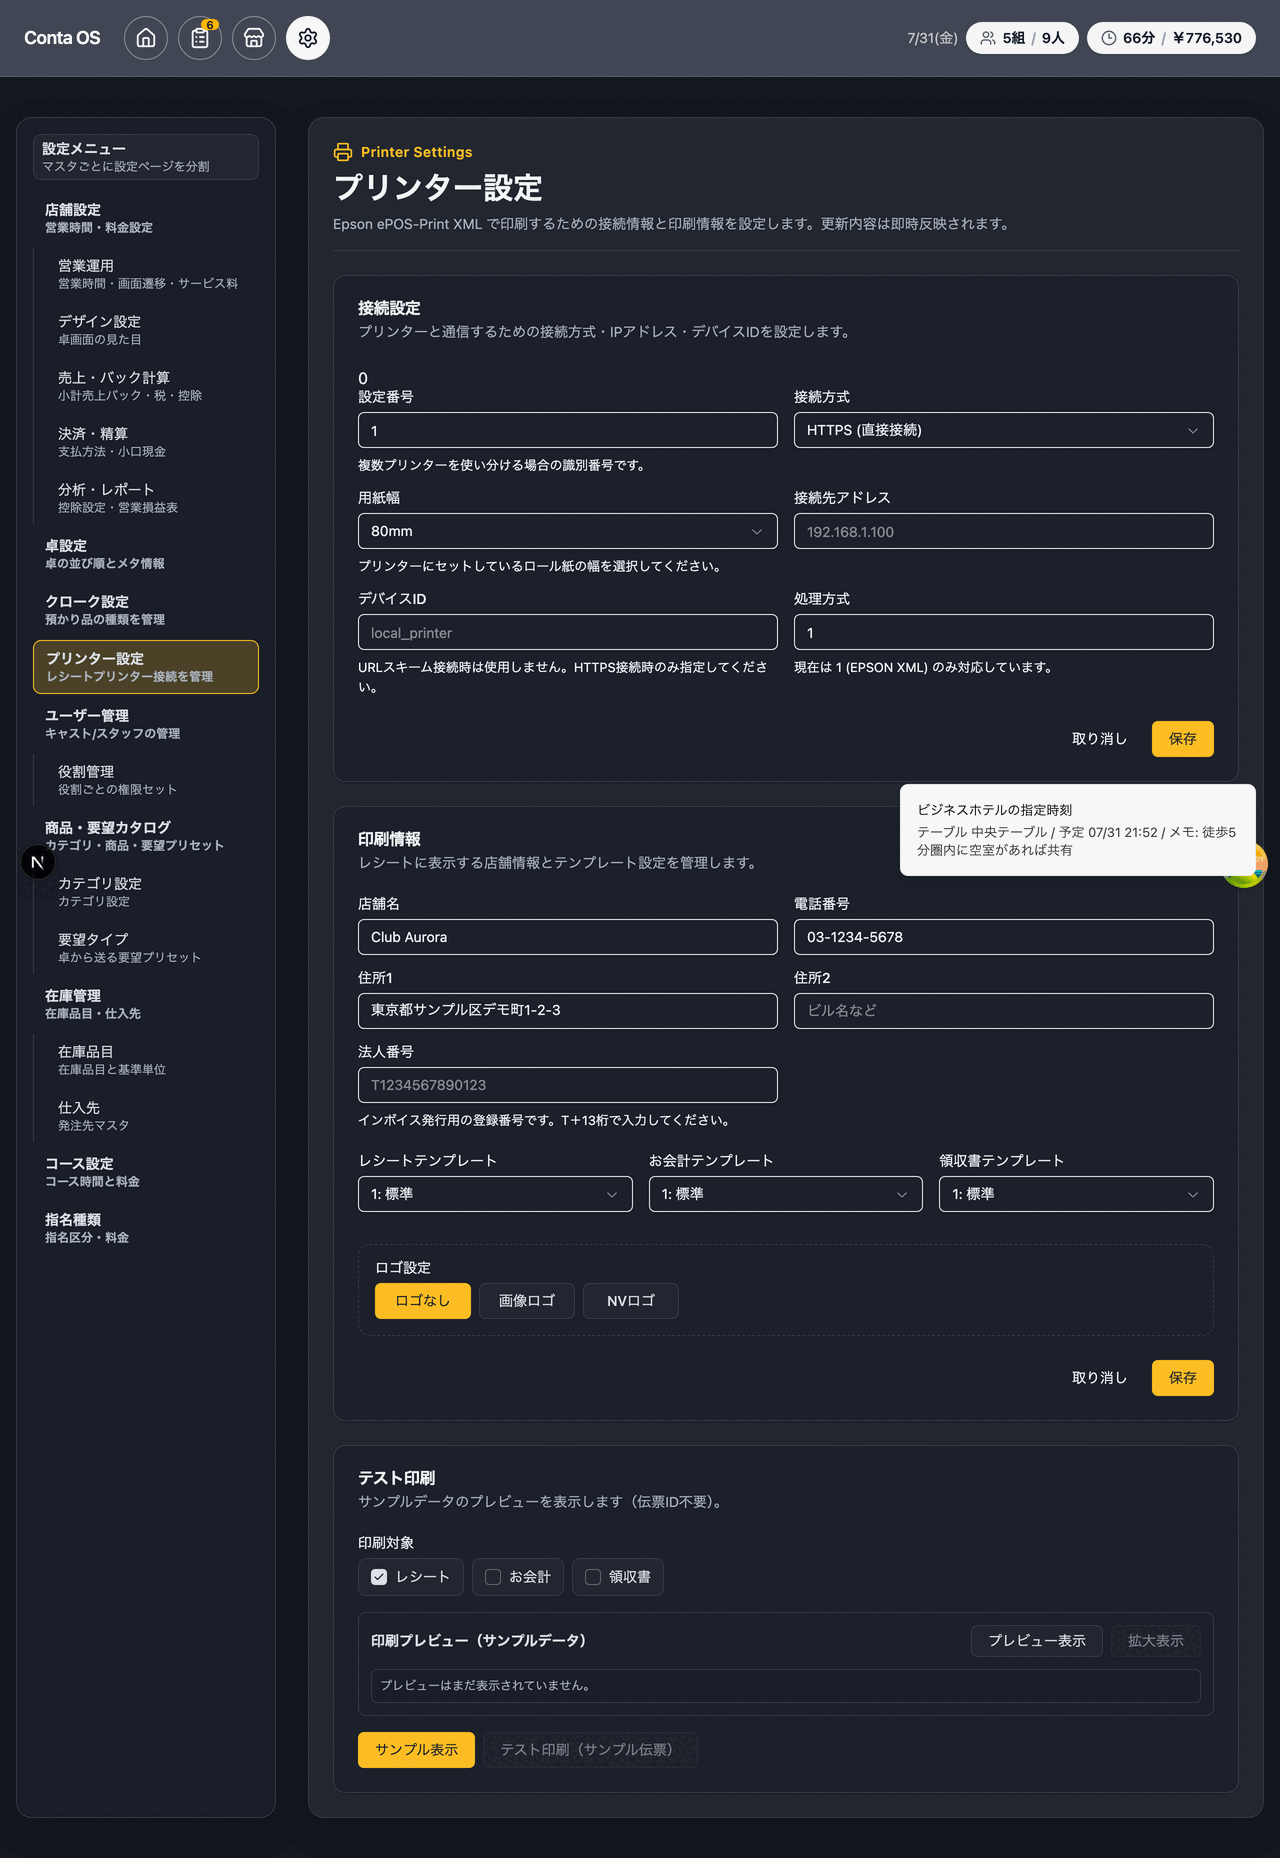
Task: Check the 領収書 print target checkbox
Action: click(593, 1577)
